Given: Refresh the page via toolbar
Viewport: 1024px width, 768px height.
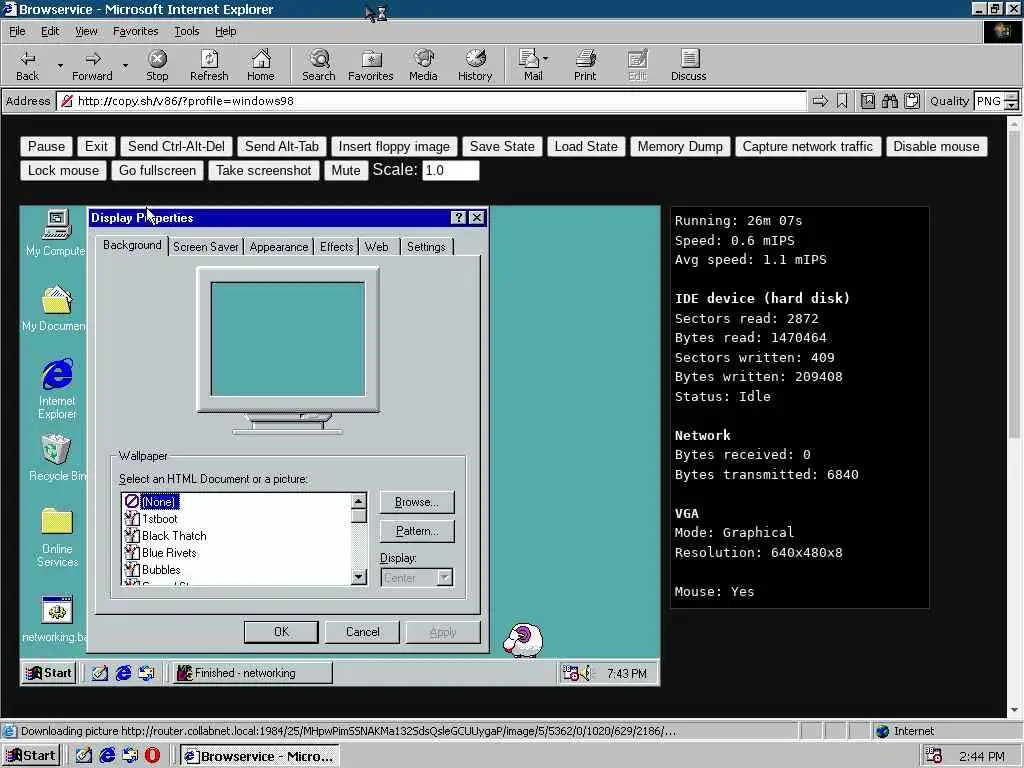Looking at the screenshot, I should [209, 65].
